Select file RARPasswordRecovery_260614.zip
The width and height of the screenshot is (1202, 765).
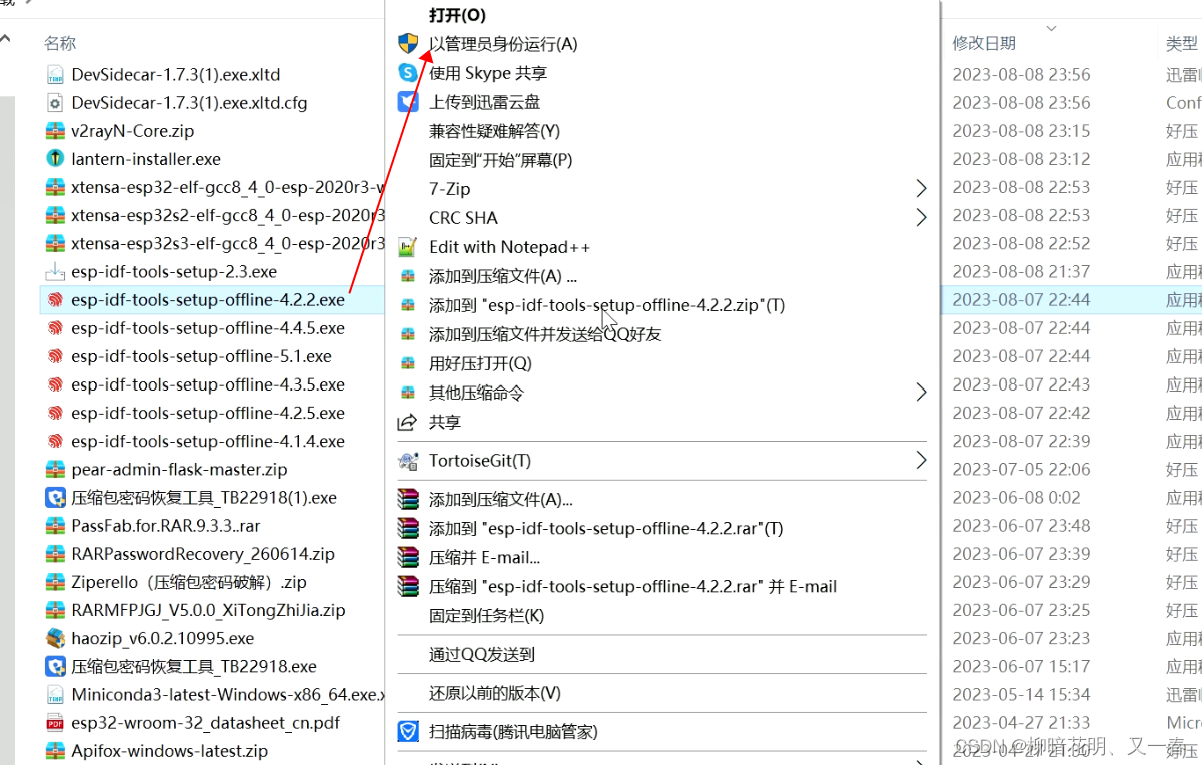tap(203, 553)
